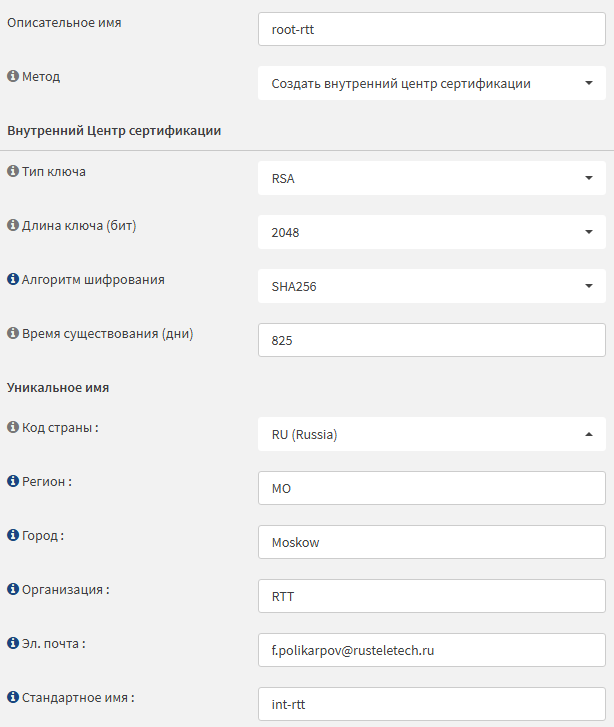
Task: Open the Метод dropdown list
Action: (x=432, y=83)
